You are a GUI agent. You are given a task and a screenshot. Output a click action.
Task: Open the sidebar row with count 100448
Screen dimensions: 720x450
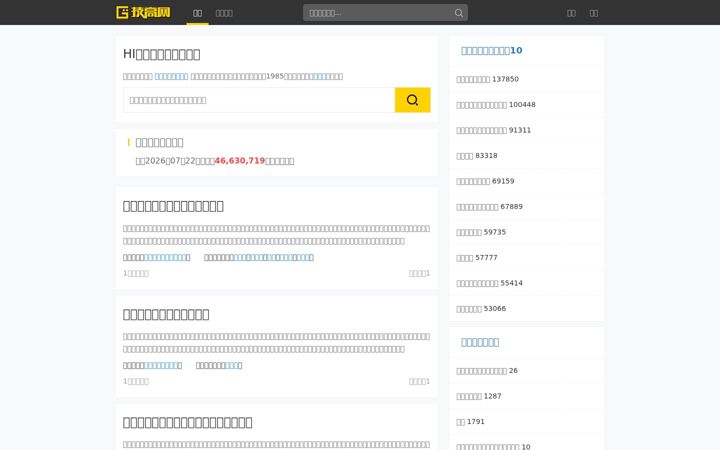coord(526,105)
